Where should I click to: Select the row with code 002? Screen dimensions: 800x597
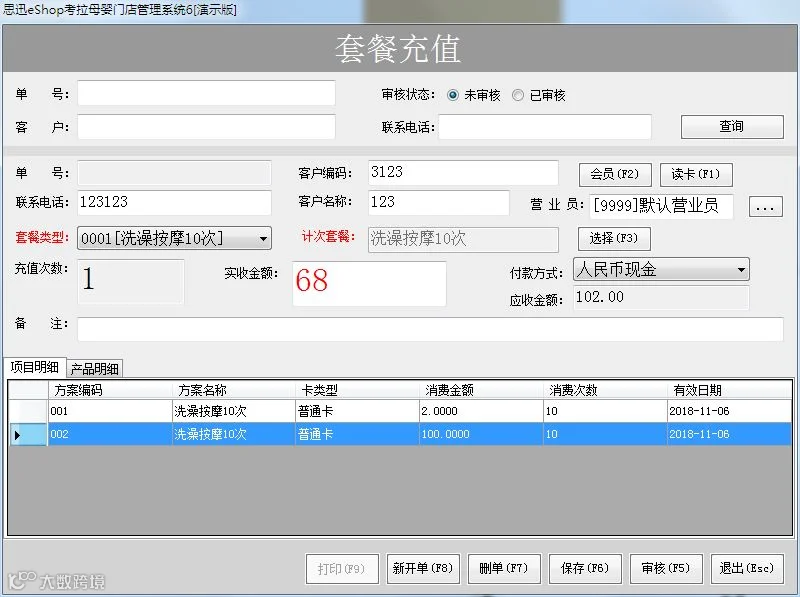400,434
